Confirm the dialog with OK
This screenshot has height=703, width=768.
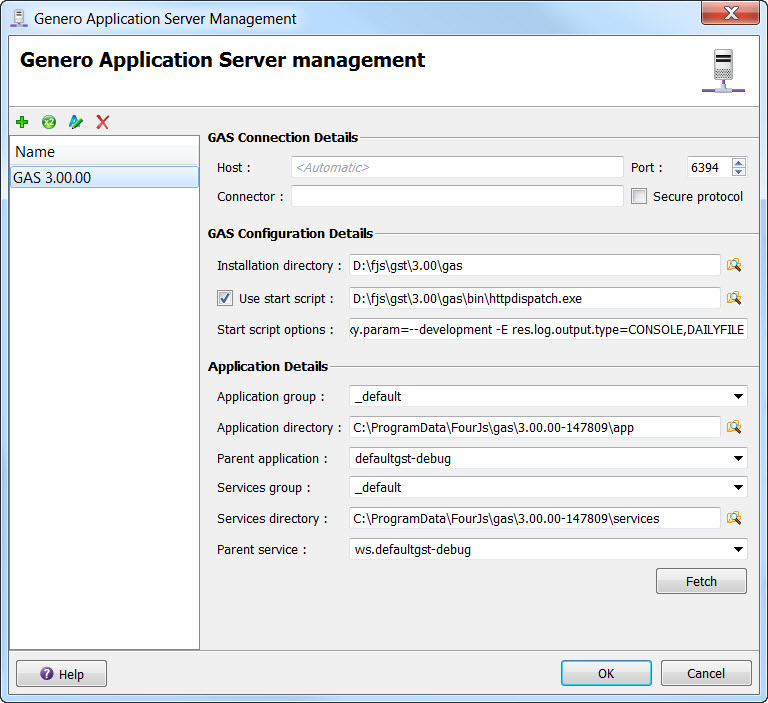tap(606, 674)
